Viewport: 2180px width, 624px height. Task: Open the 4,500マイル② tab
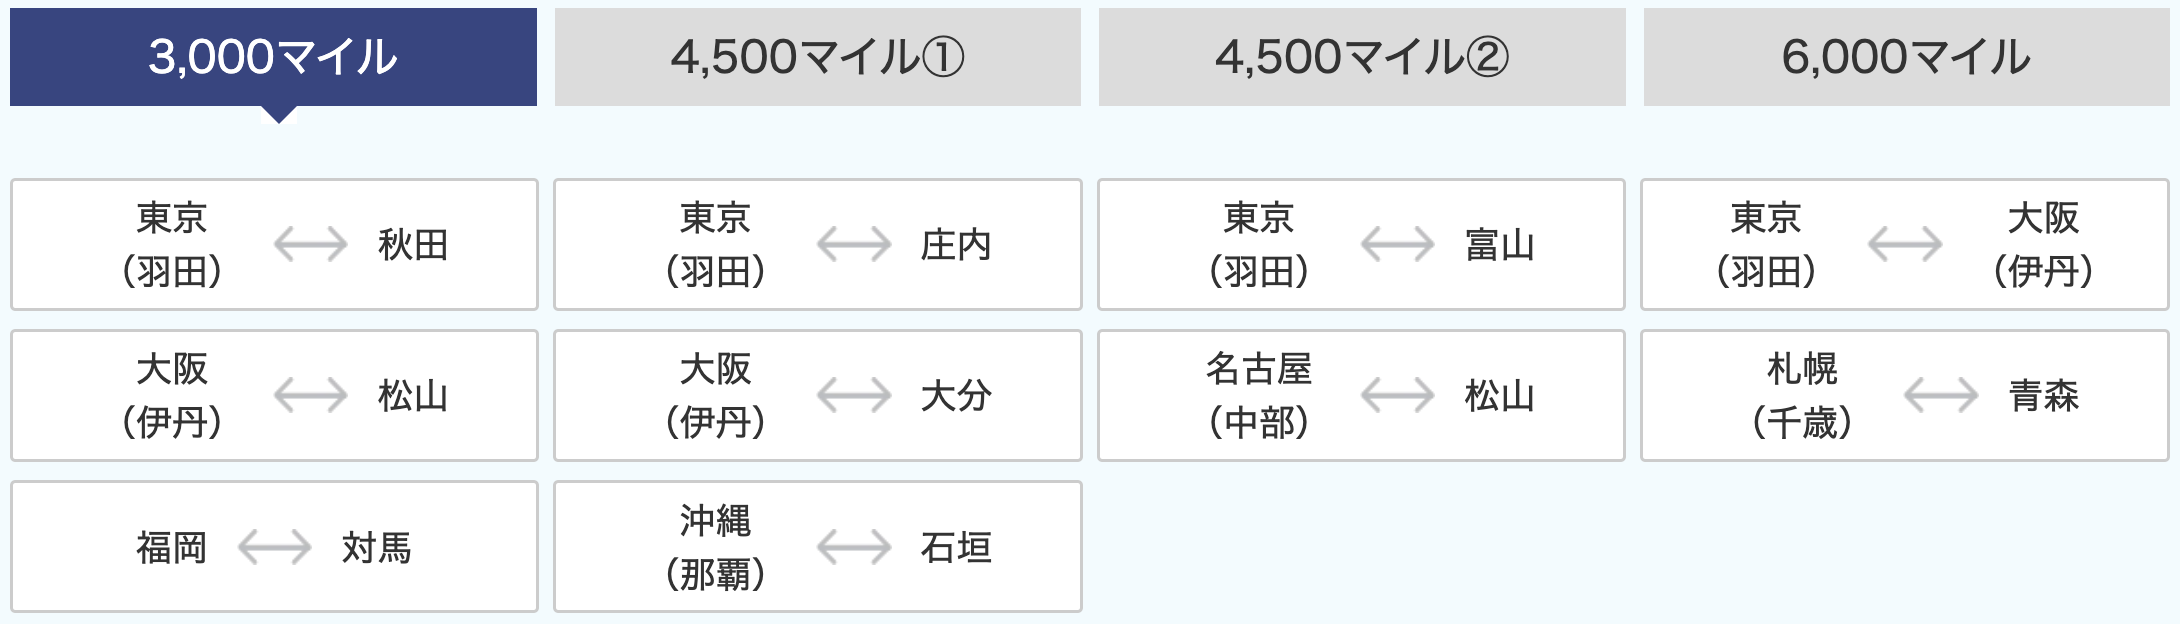pos(1362,57)
